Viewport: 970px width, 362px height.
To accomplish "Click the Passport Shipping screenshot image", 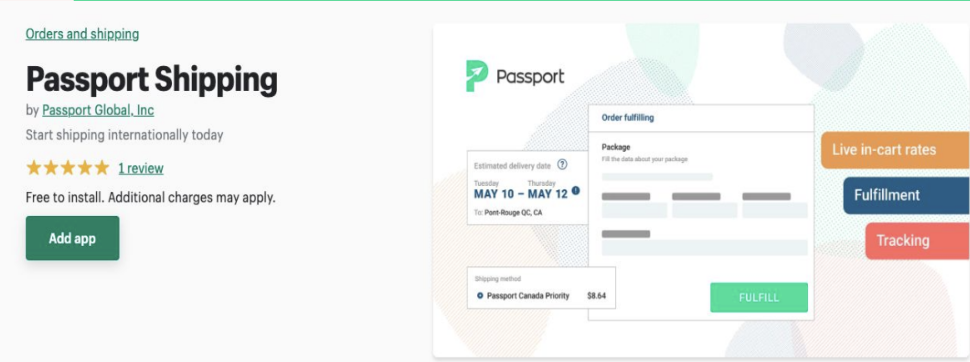I will point(701,190).
